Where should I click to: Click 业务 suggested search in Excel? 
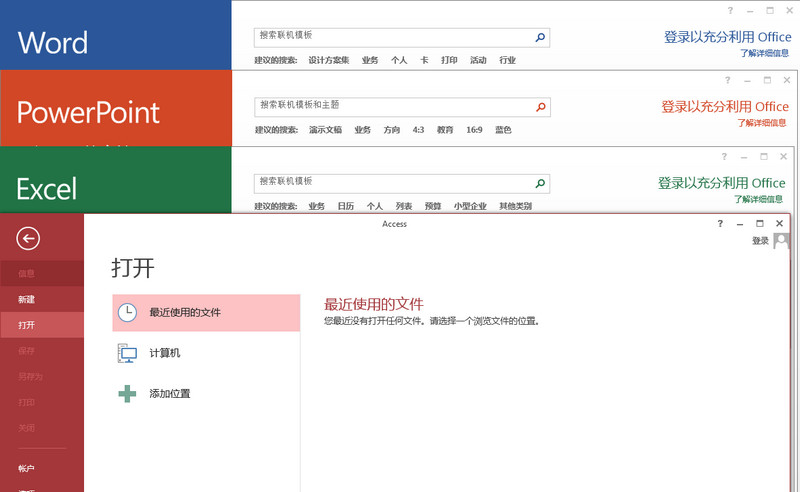coord(316,206)
